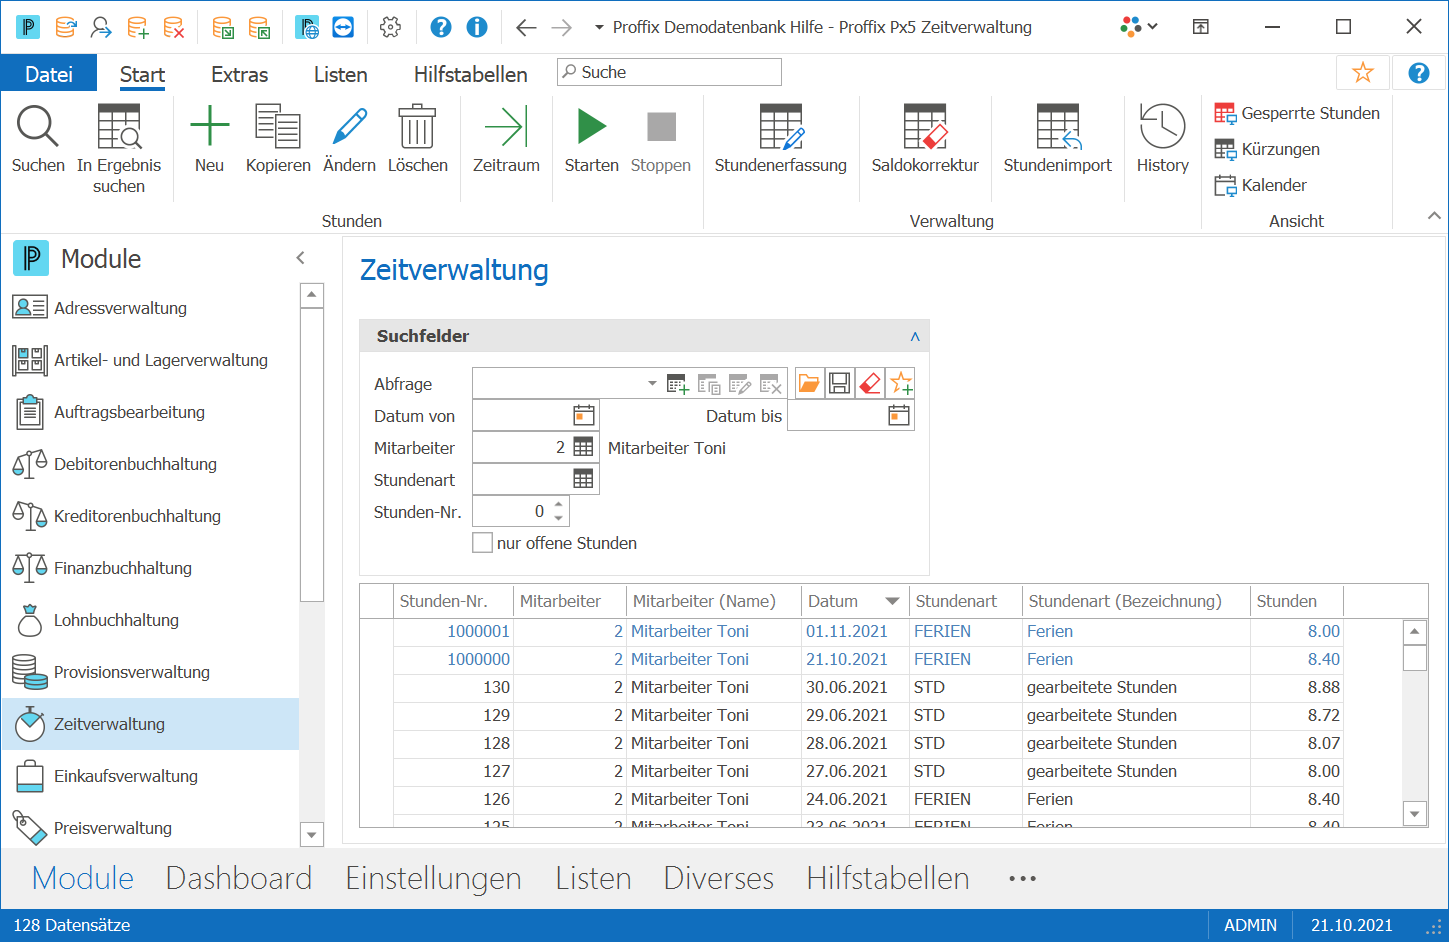The height and width of the screenshot is (942, 1449).
Task: Open the Mitarbeiter lookup table icon
Action: (x=583, y=447)
